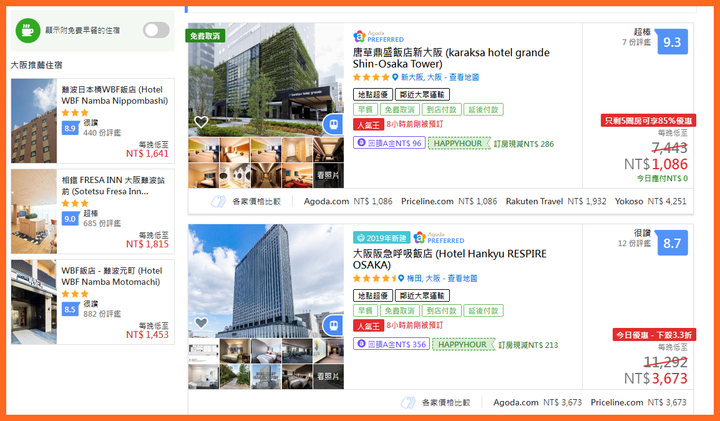Click the green coffee cup breakfast icon

click(28, 30)
